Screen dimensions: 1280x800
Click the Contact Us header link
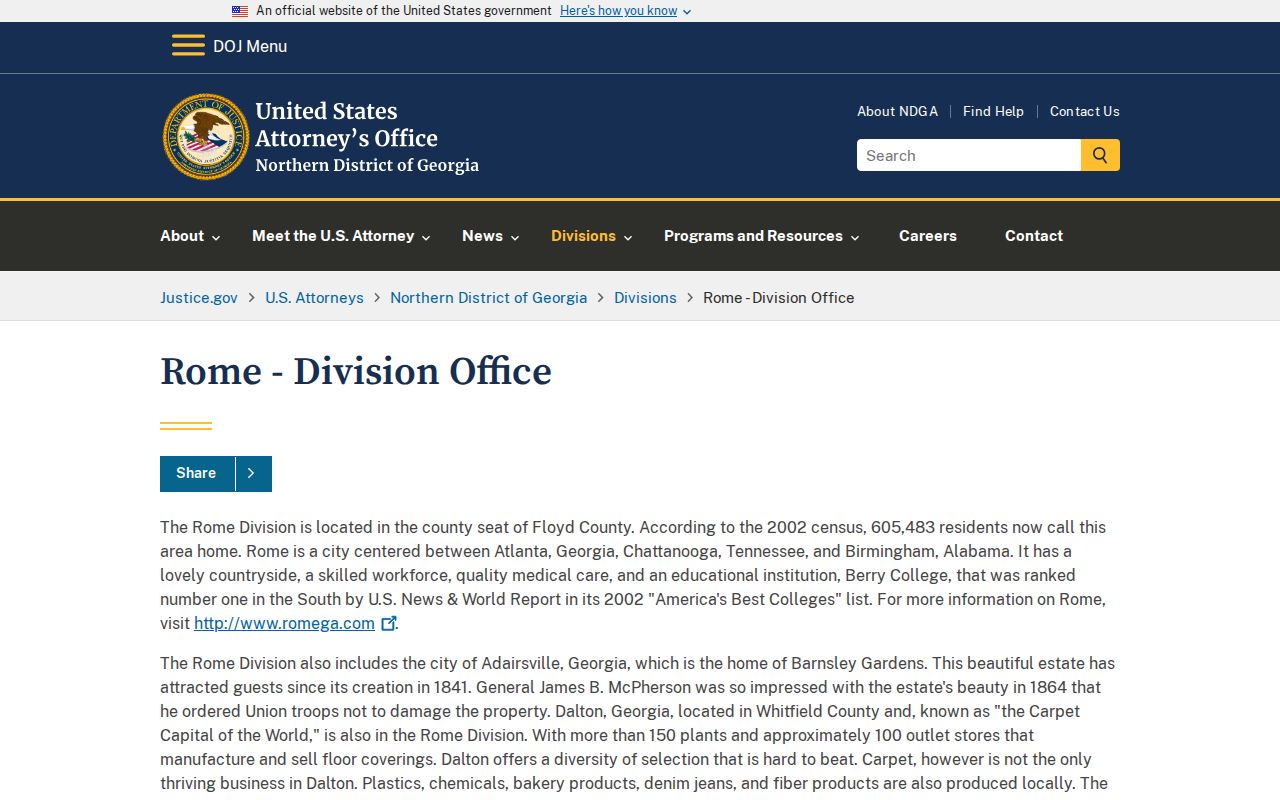pyautogui.click(x=1085, y=111)
